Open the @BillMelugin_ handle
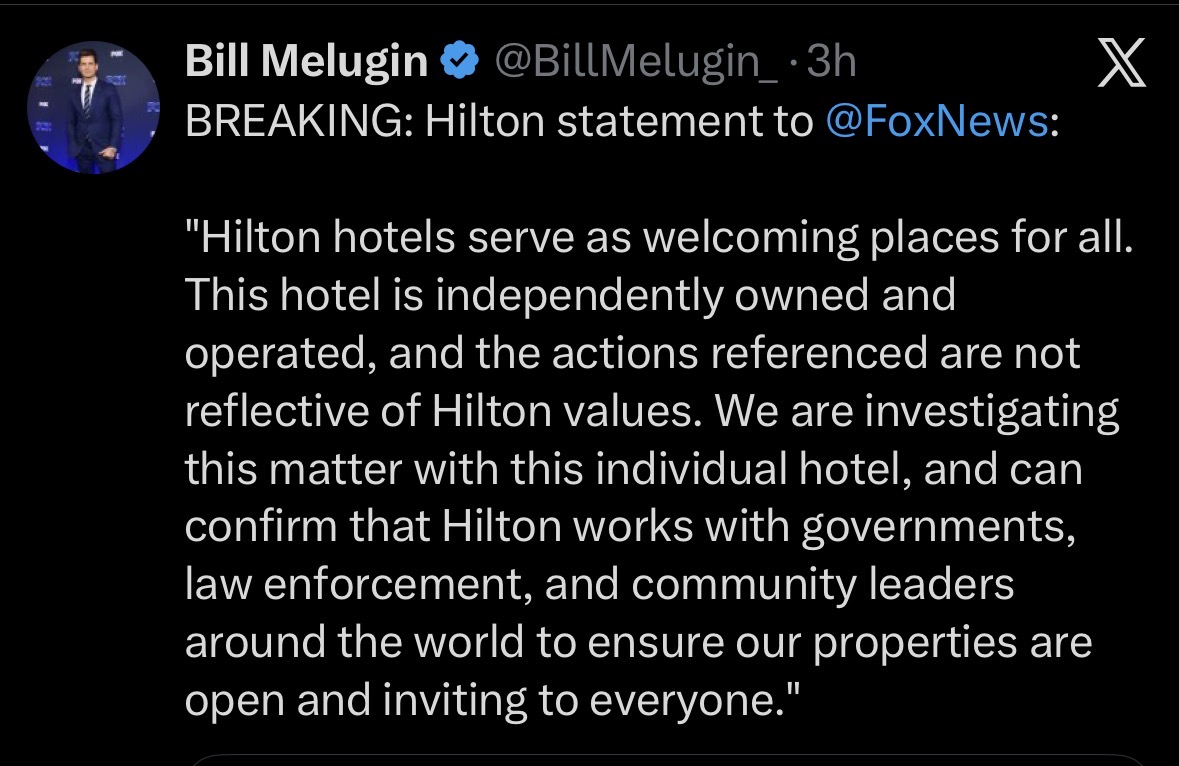The width and height of the screenshot is (1179, 766). click(637, 64)
